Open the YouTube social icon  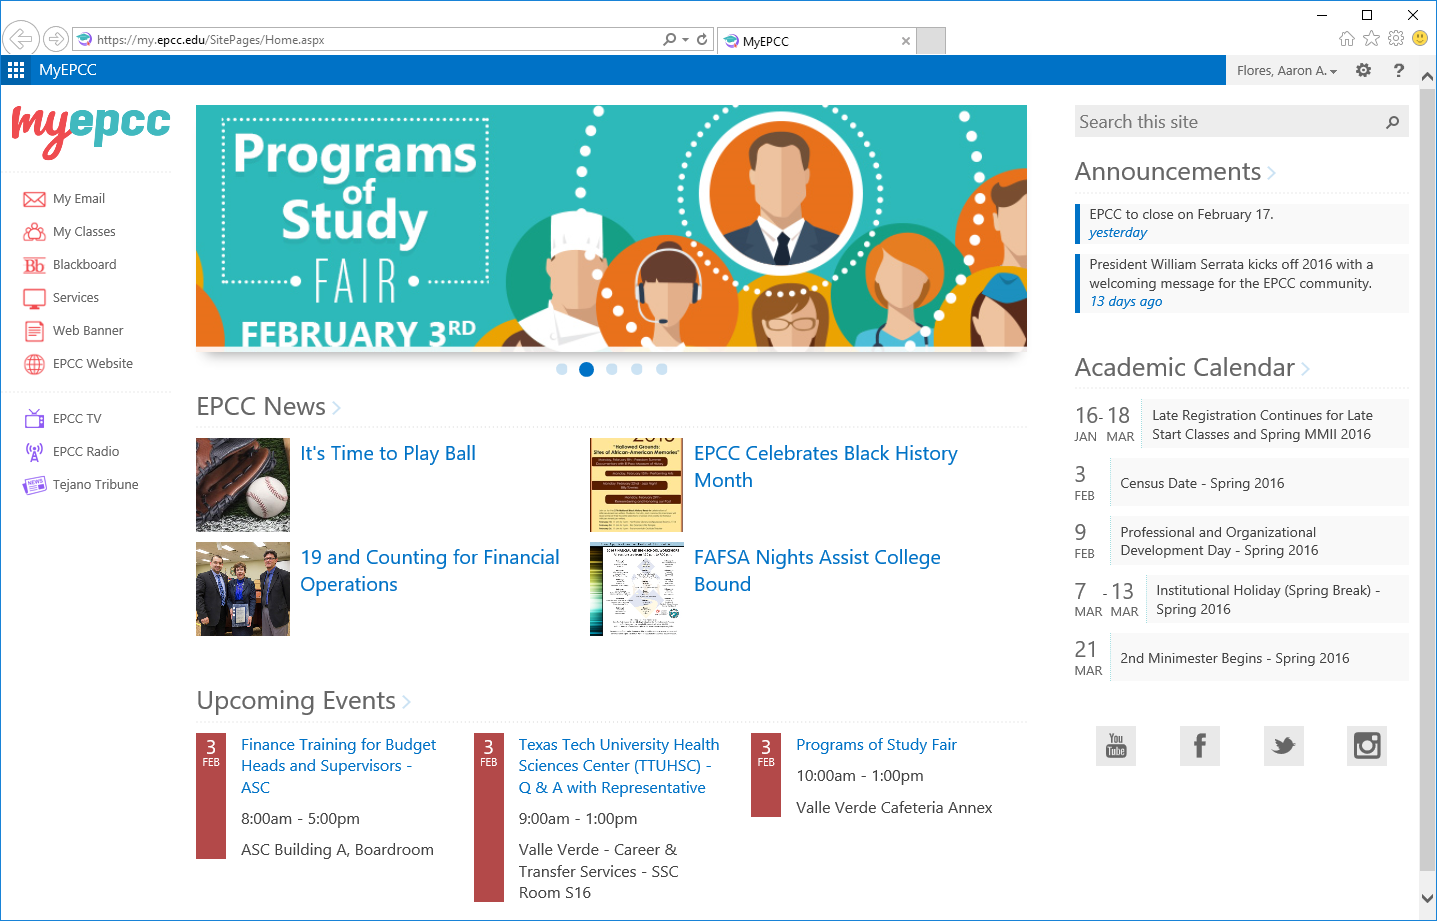[x=1116, y=746]
